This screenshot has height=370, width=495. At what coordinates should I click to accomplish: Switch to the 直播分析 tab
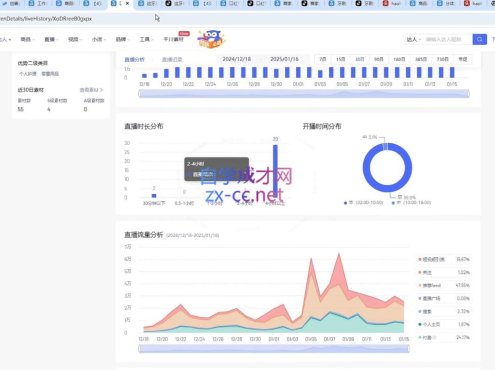[134, 59]
